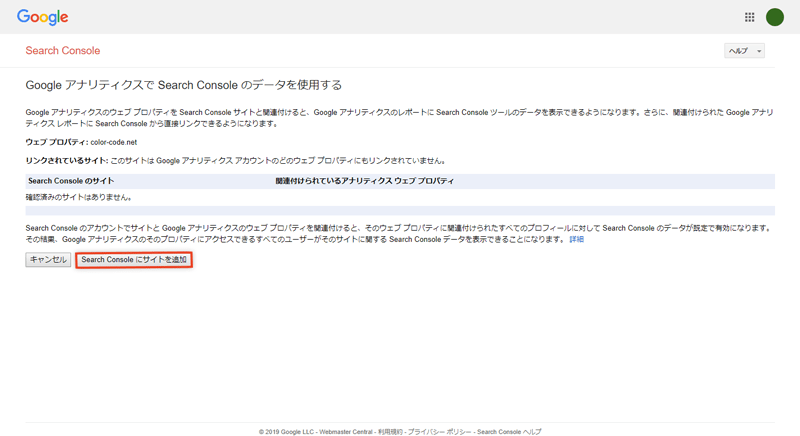Open the 詳細 link
This screenshot has width=800, height=436.
click(577, 239)
